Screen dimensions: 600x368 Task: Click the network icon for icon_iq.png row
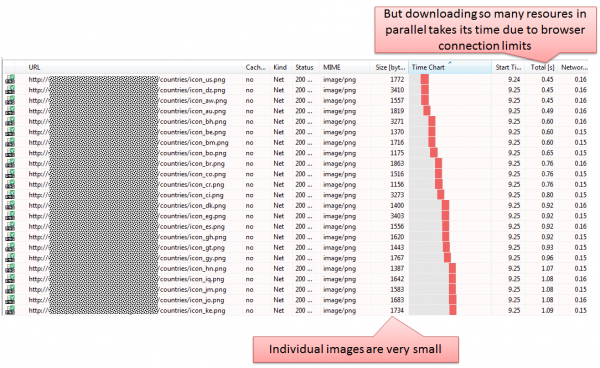point(10,279)
